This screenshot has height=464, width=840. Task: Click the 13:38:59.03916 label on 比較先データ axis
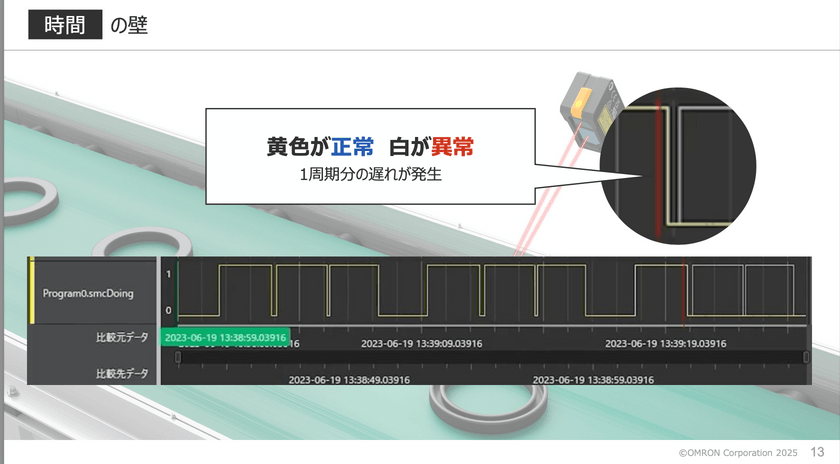coord(593,380)
